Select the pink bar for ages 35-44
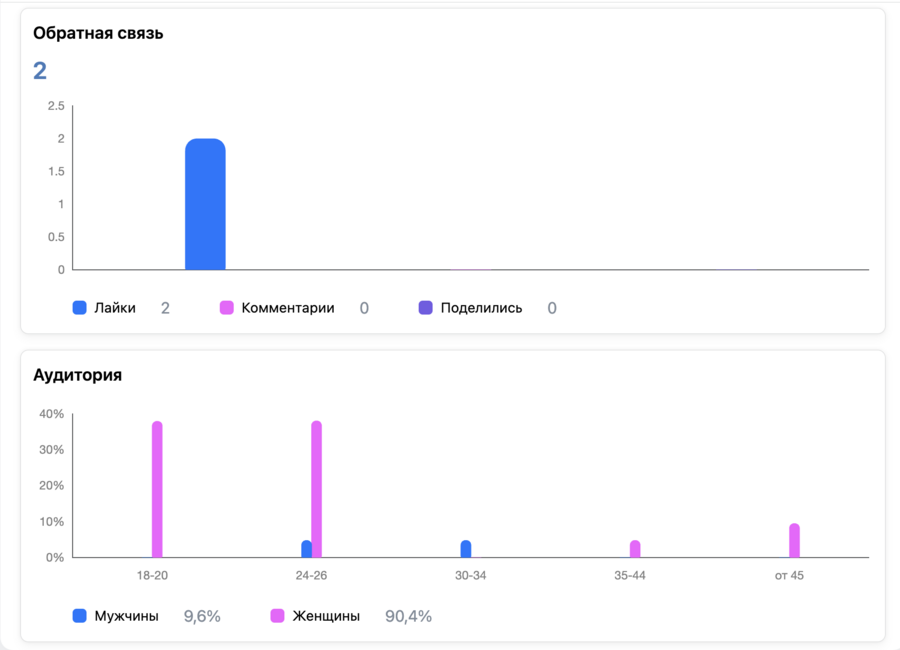900x650 pixels. (635, 549)
